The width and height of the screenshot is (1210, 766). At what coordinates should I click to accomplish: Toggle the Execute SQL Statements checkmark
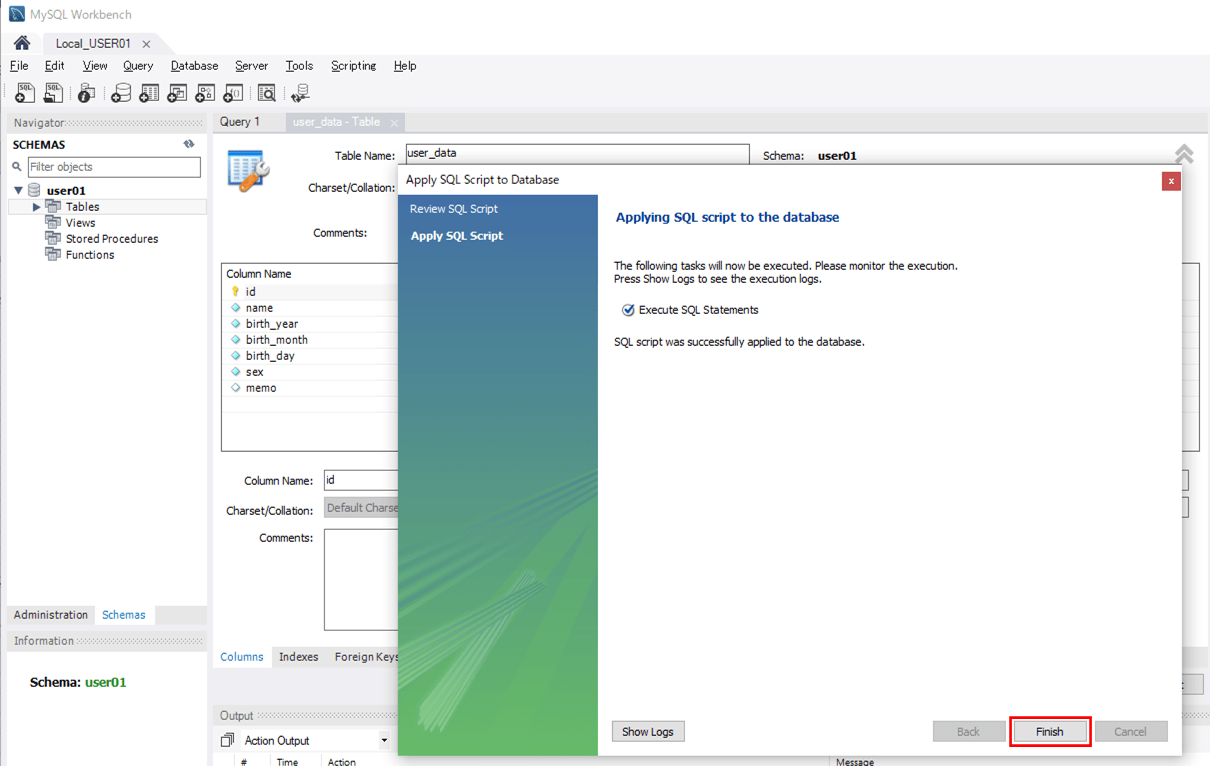point(628,310)
